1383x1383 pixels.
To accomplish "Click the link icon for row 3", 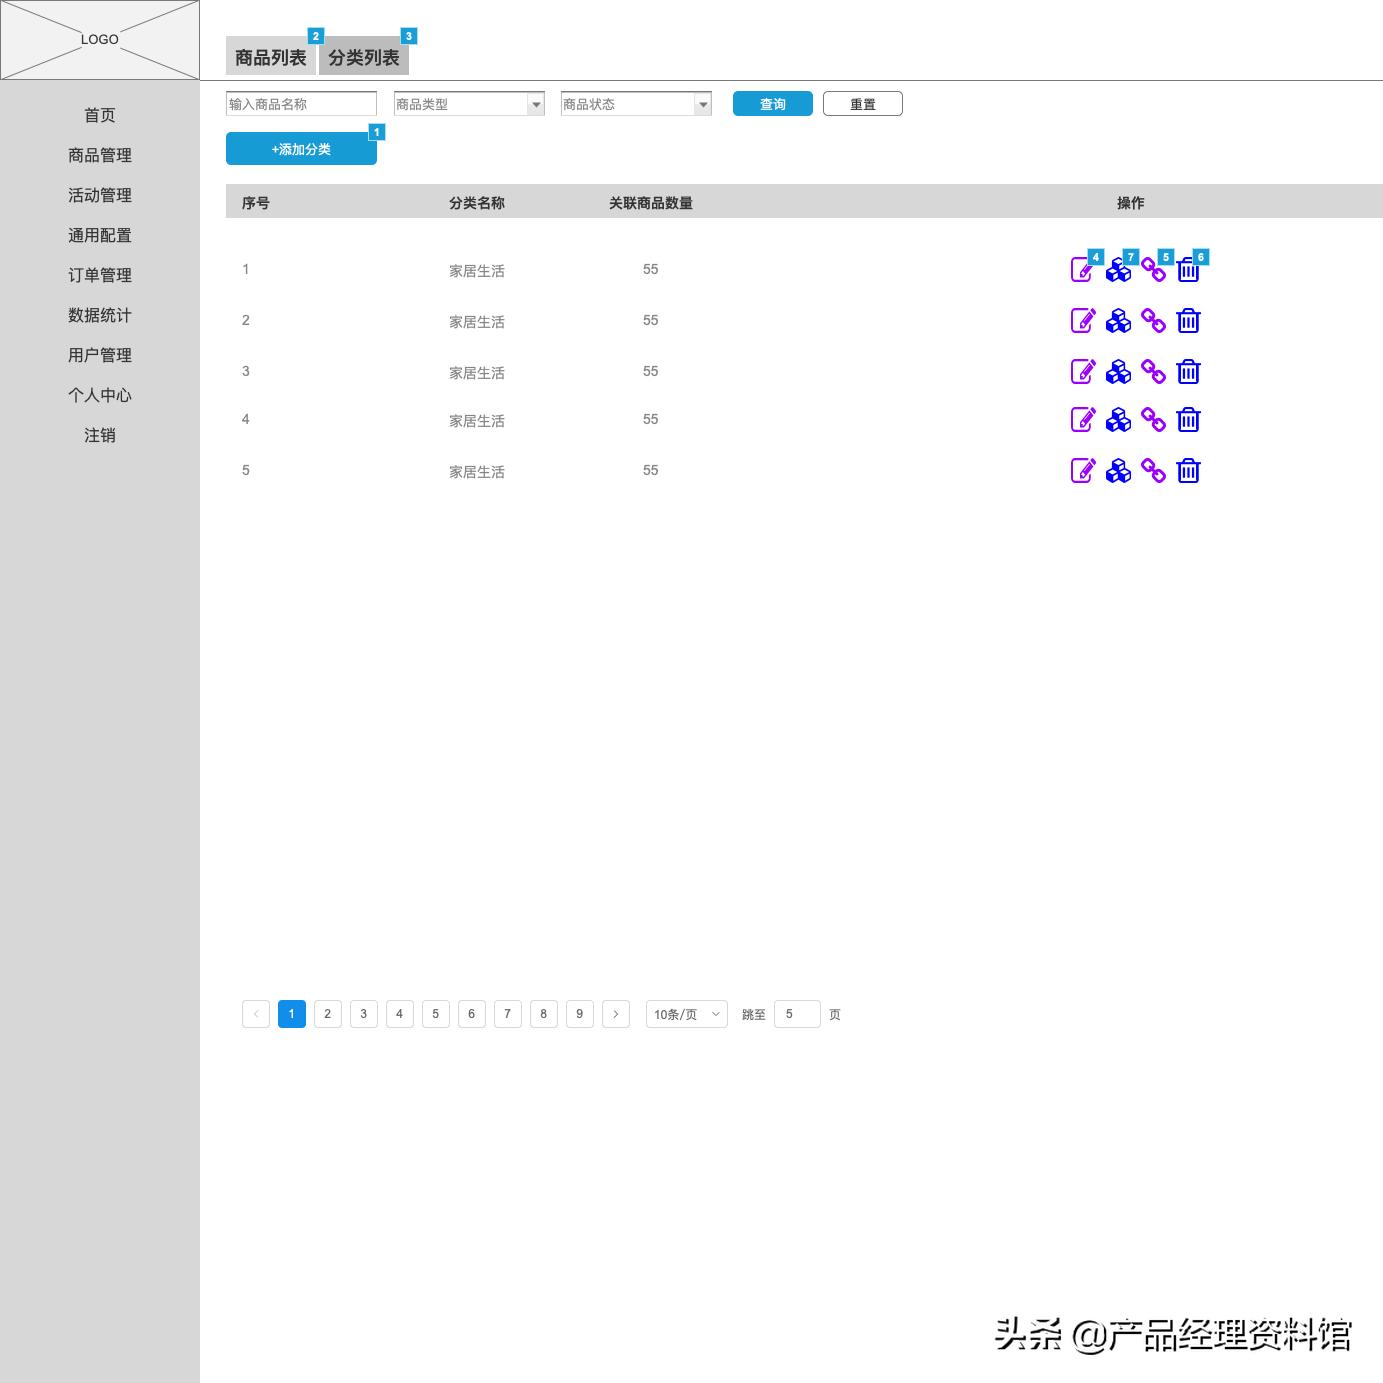I will [1154, 371].
